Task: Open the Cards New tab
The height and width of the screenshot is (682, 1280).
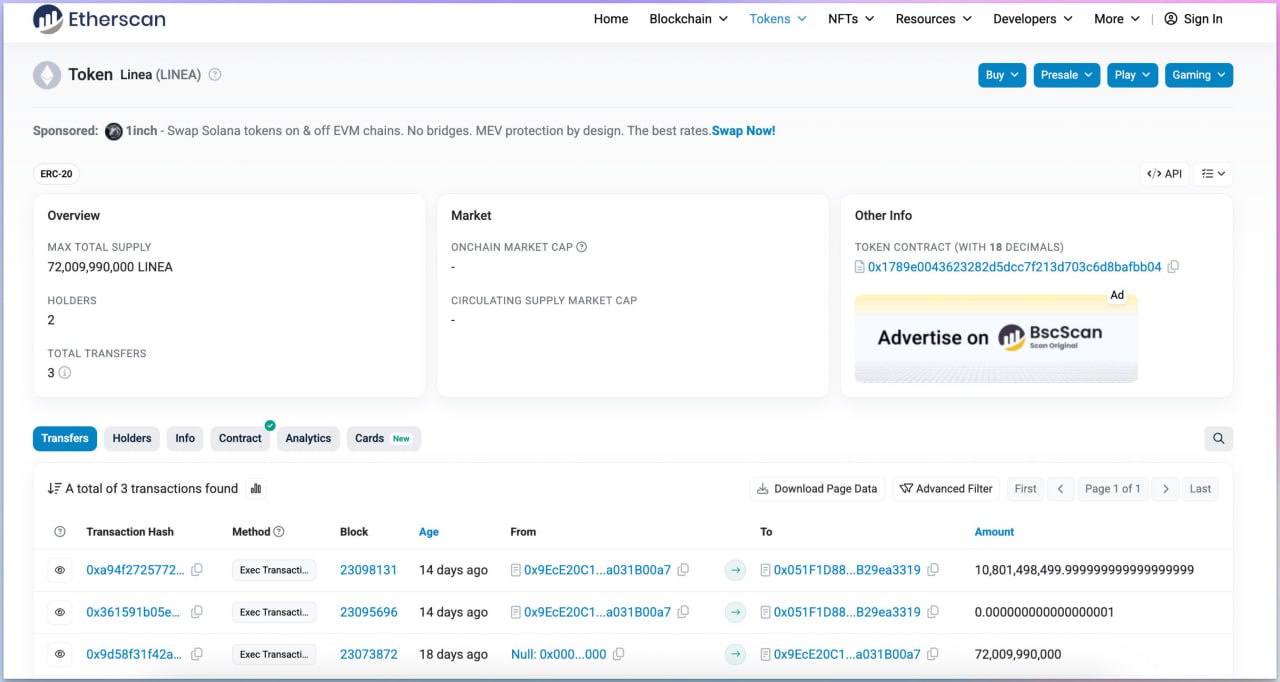Action: (383, 438)
